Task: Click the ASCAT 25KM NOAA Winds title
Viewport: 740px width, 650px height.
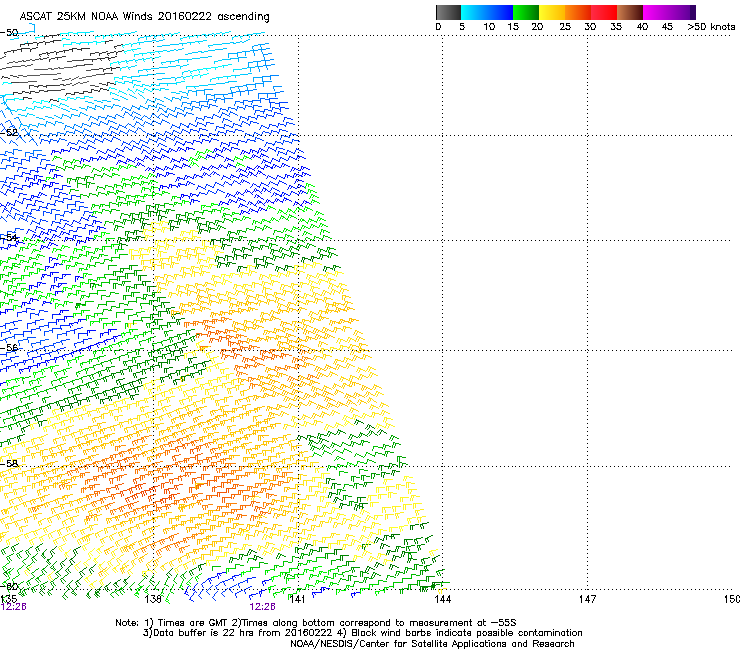Action: tap(144, 17)
